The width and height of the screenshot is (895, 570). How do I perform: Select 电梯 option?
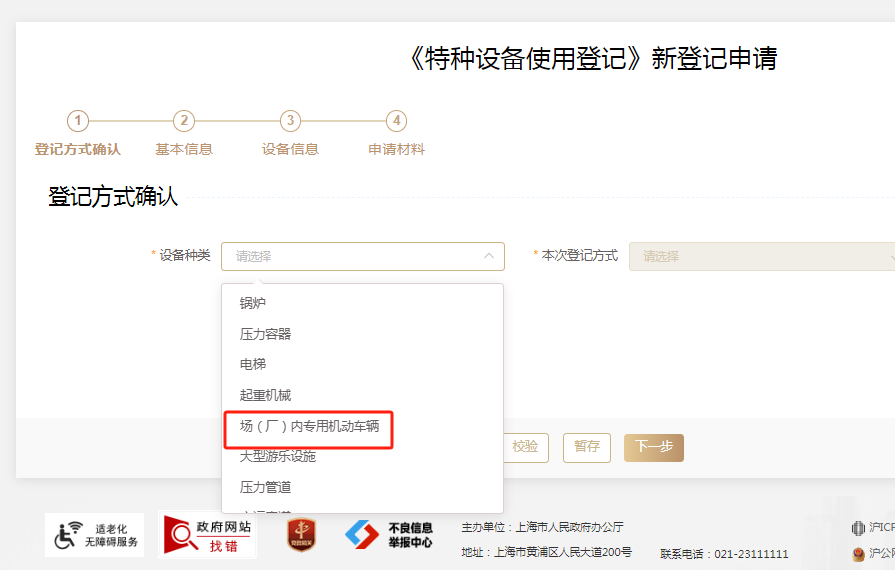tap(253, 364)
